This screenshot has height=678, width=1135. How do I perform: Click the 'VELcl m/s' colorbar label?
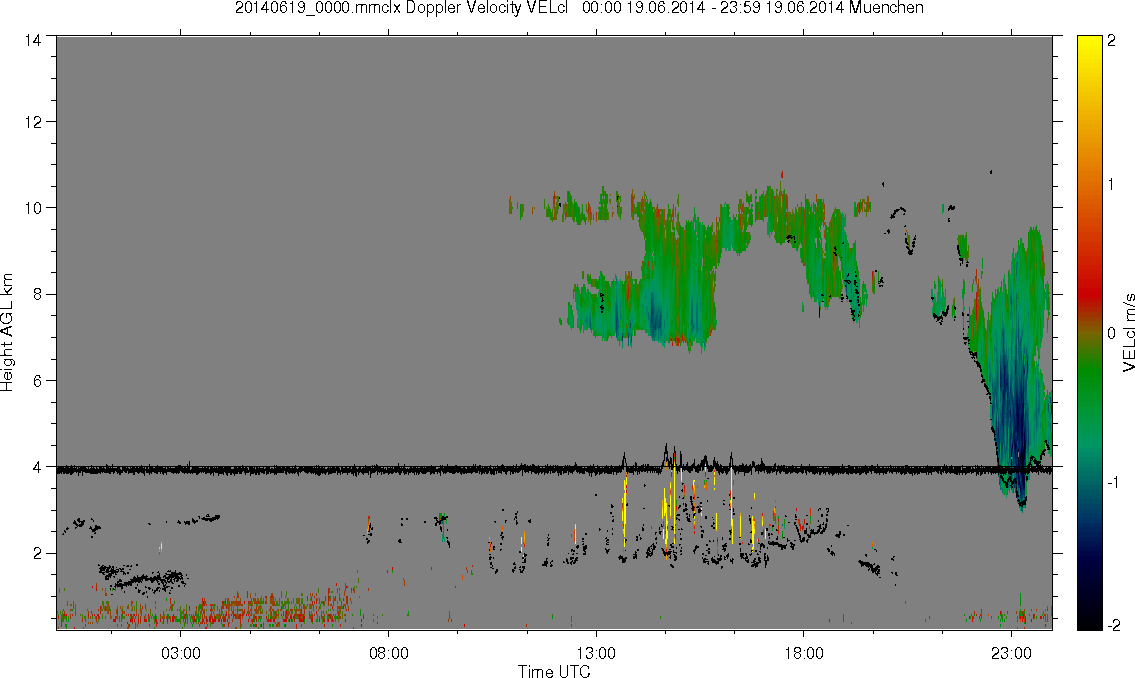tap(1128, 333)
